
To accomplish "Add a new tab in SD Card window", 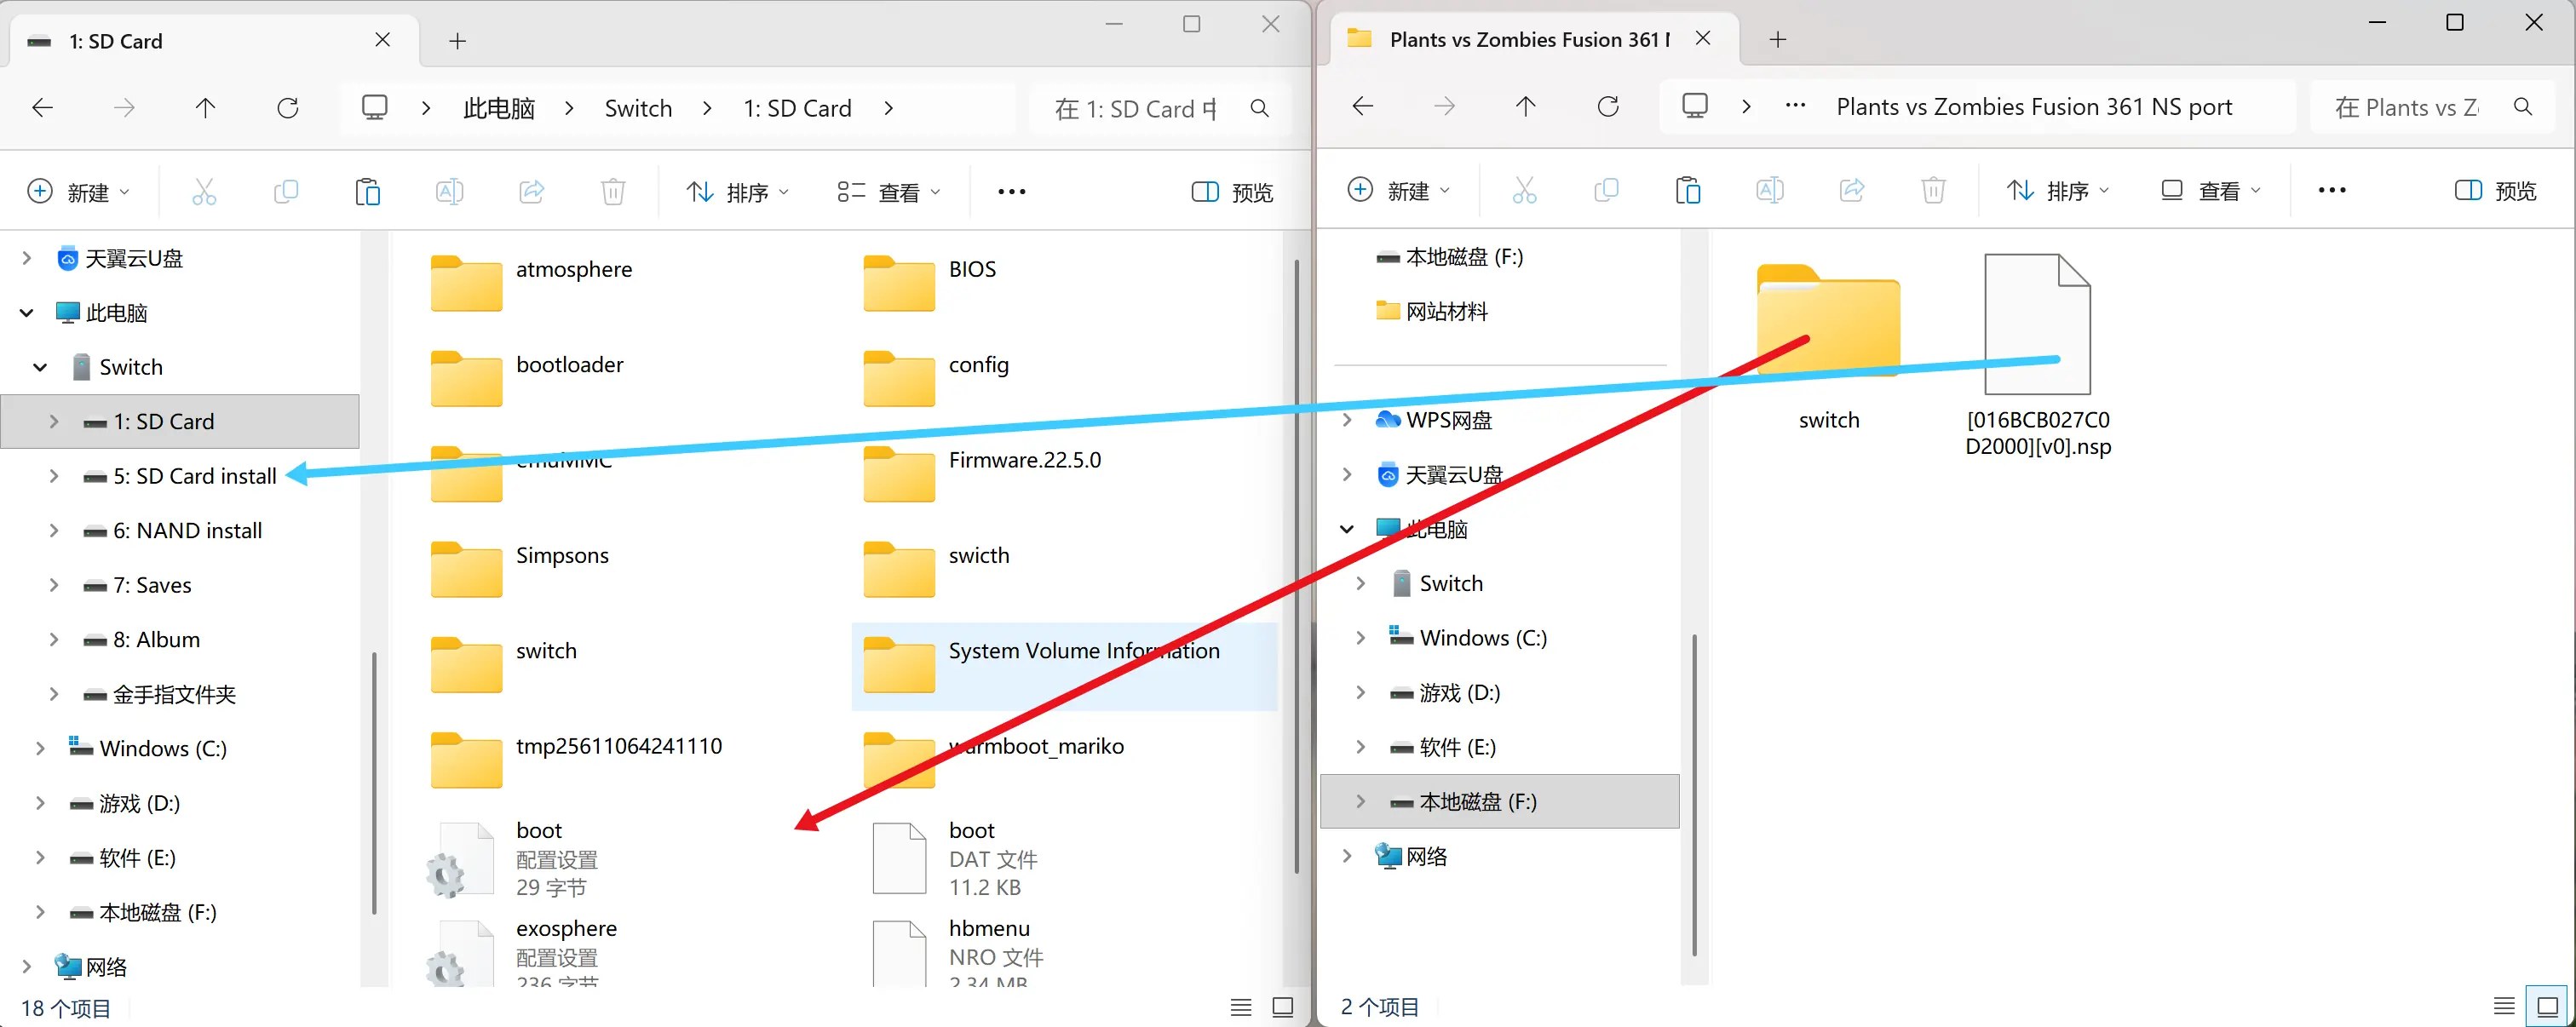I will tap(458, 41).
